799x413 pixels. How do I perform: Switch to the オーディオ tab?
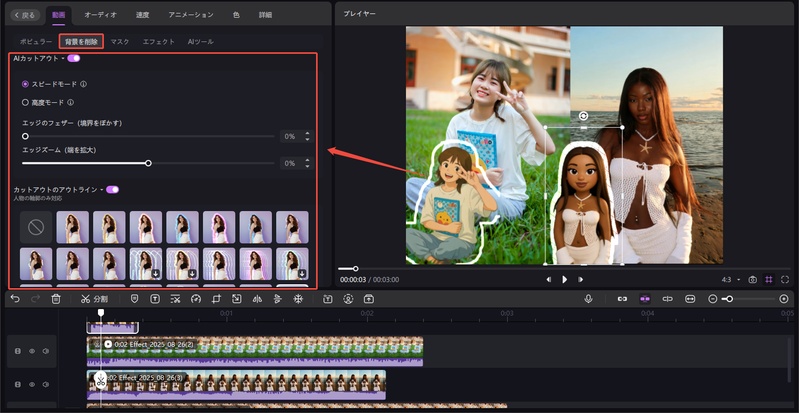100,15
